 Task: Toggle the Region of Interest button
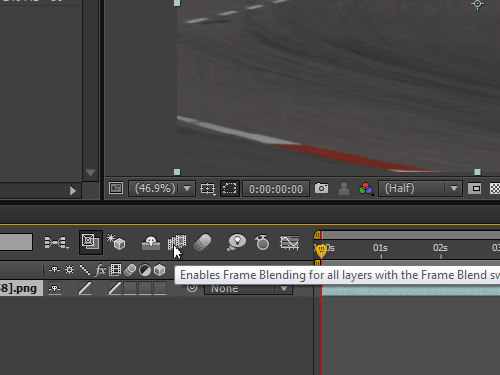click(474, 189)
